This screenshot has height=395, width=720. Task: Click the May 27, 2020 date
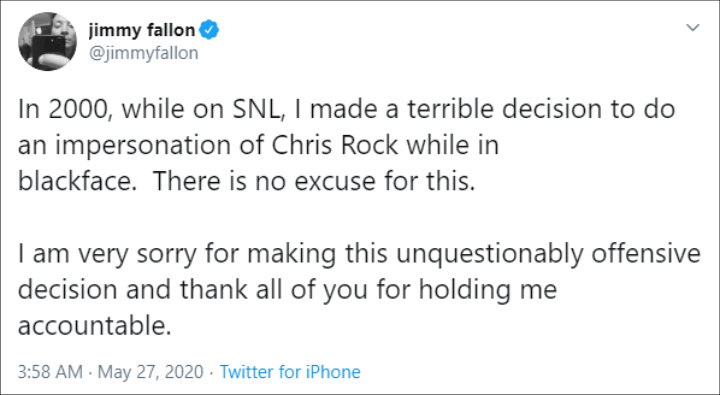[x=151, y=372]
